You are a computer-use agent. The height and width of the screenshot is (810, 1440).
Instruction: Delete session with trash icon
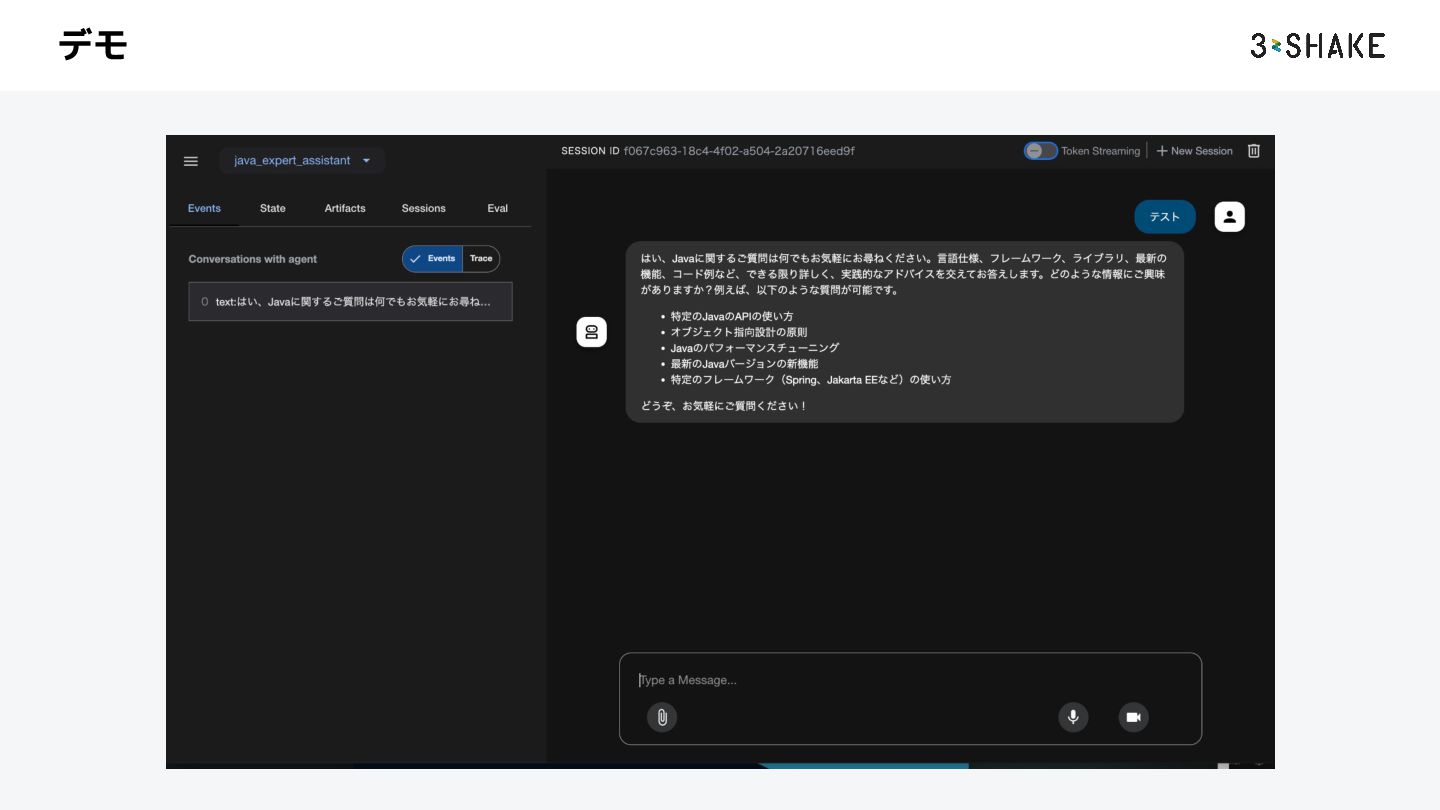1254,151
